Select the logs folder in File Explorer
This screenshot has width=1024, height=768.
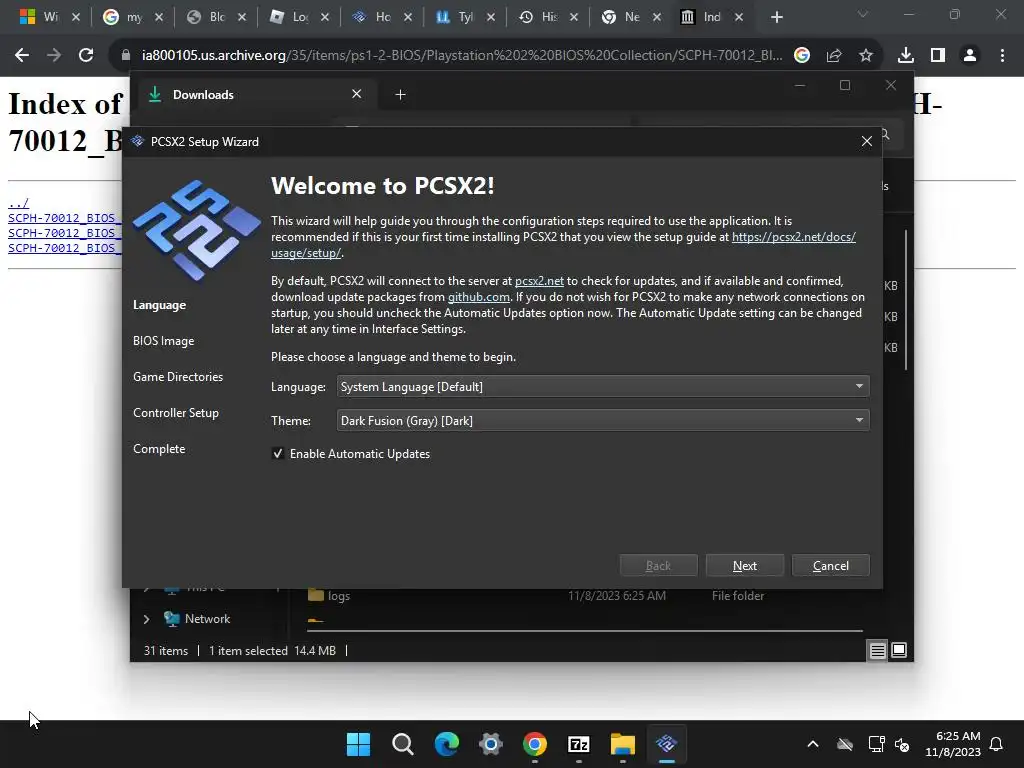(338, 596)
